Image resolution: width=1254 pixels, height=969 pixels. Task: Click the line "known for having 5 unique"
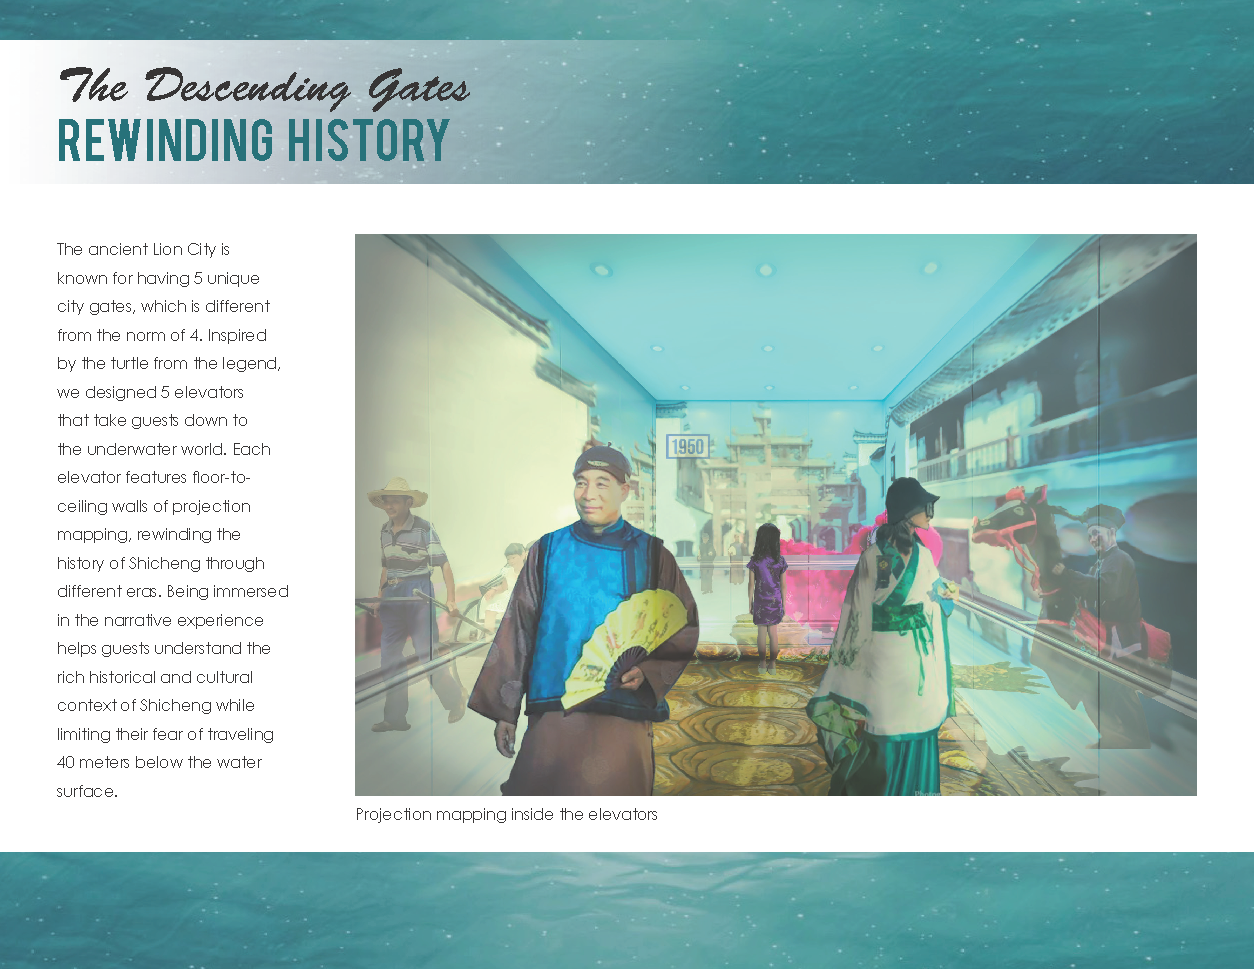[158, 278]
